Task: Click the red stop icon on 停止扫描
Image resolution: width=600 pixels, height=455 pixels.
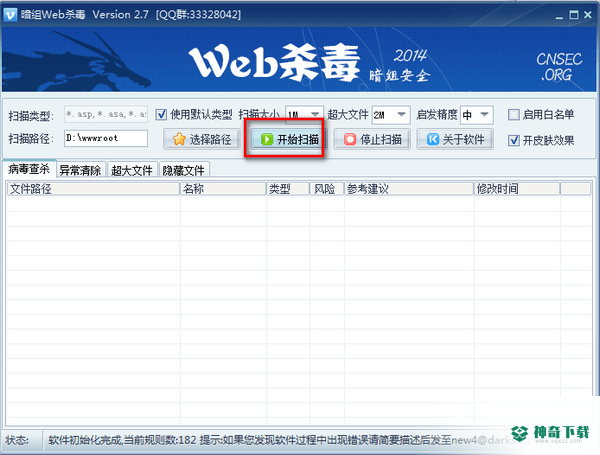Action: [350, 139]
